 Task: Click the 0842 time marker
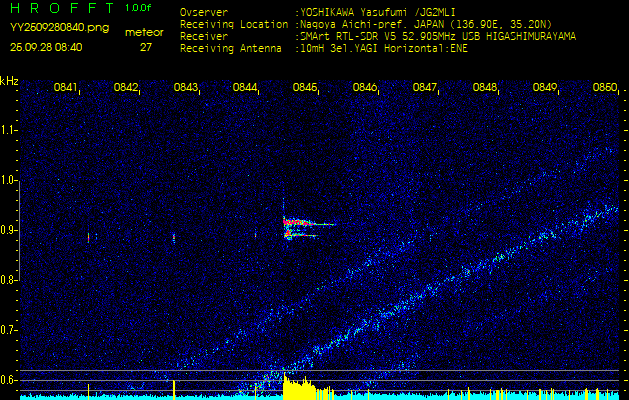tap(126, 87)
